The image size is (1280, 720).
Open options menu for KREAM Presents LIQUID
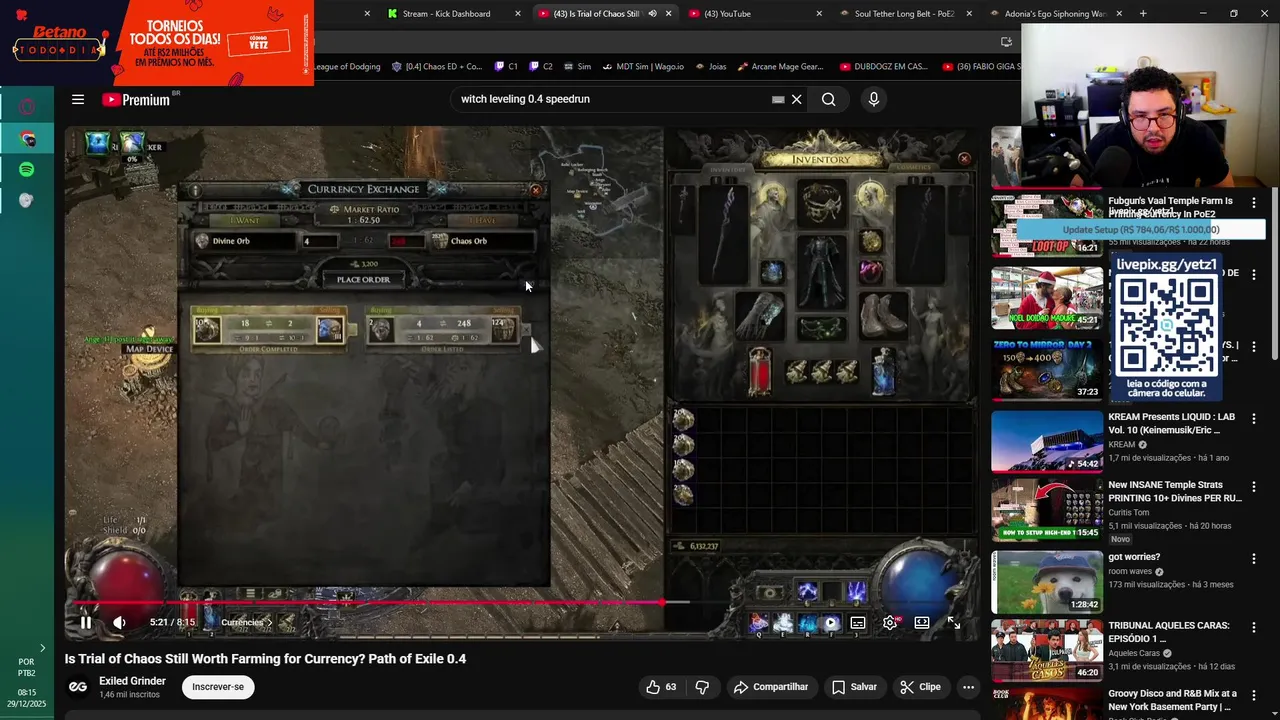pyautogui.click(x=1254, y=419)
